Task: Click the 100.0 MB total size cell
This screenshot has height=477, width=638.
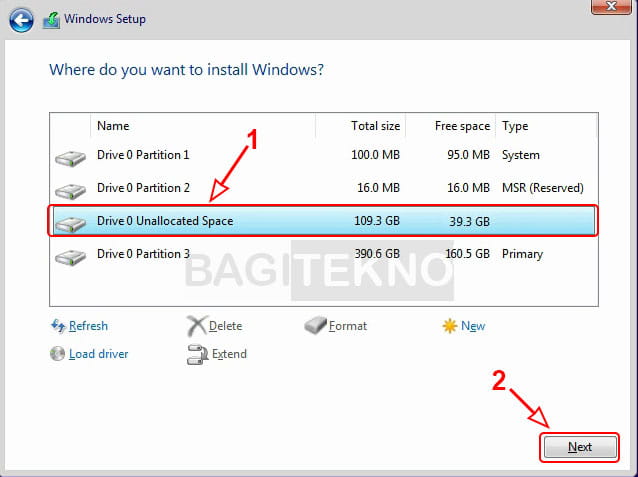Action: tap(376, 155)
